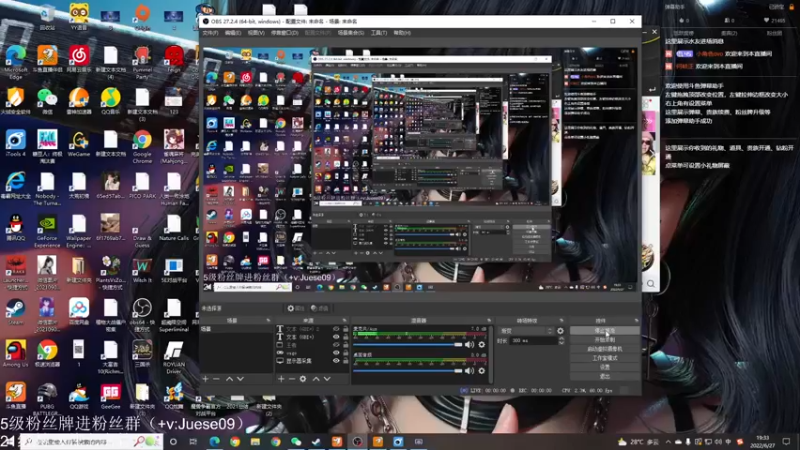Add a new scene with the plus icon

click(x=206, y=379)
